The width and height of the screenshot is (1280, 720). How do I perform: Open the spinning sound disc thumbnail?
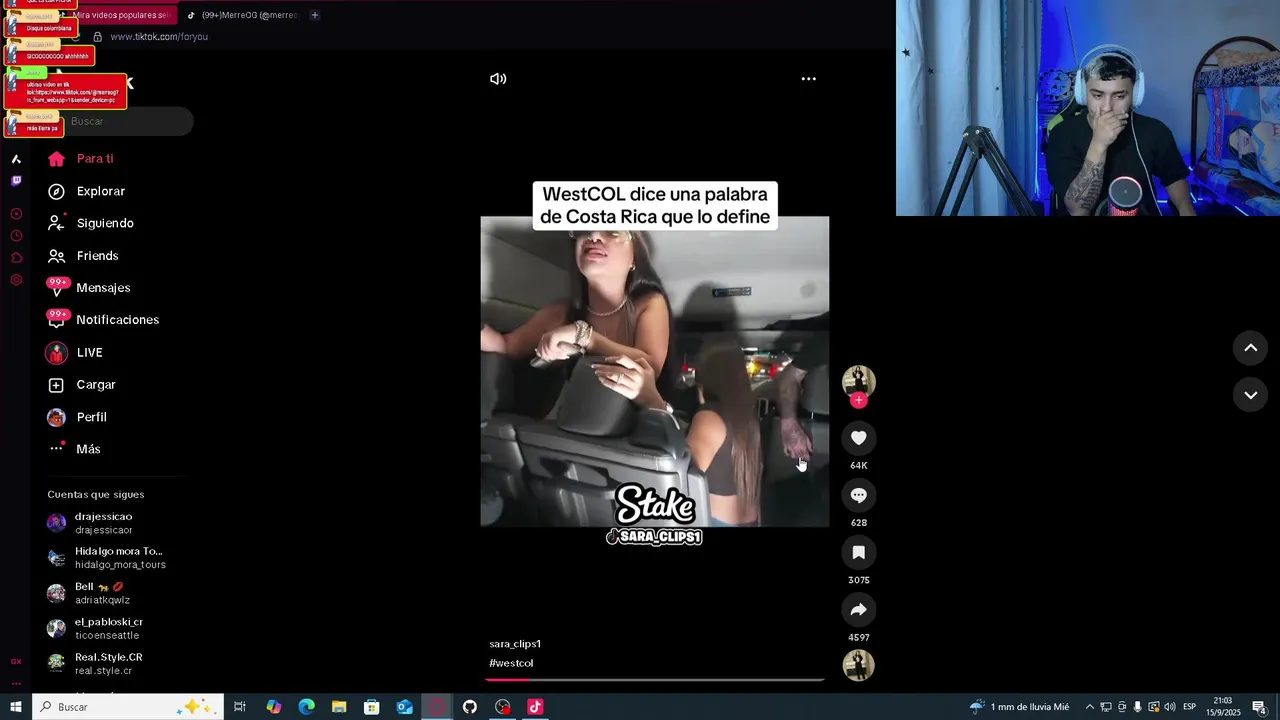[x=858, y=665]
